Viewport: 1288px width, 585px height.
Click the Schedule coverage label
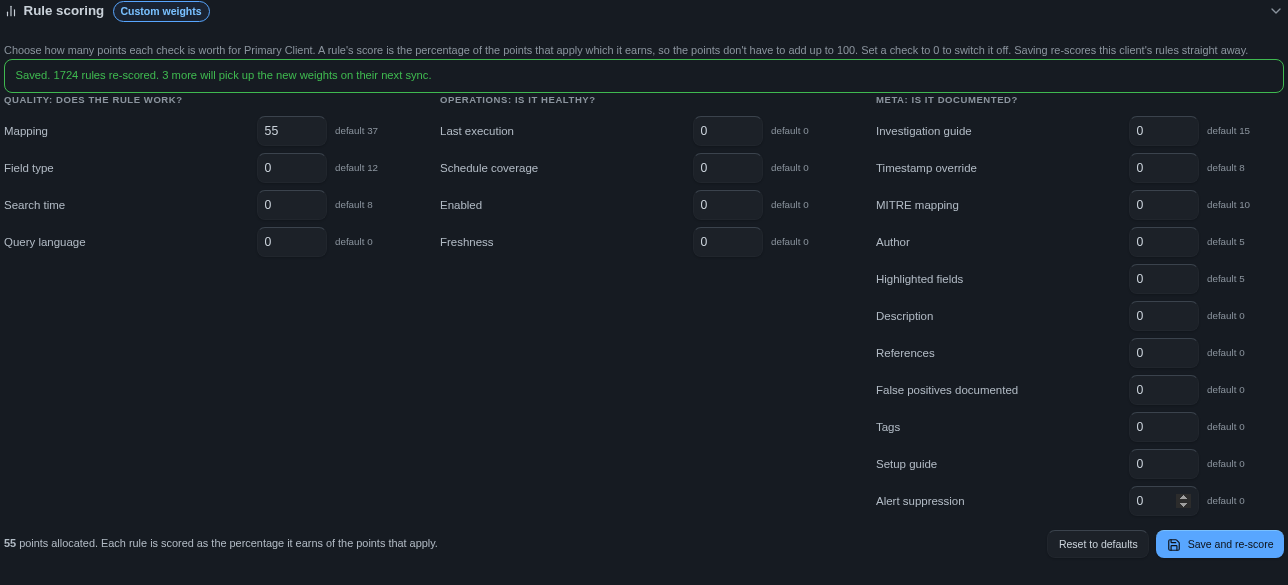click(489, 168)
